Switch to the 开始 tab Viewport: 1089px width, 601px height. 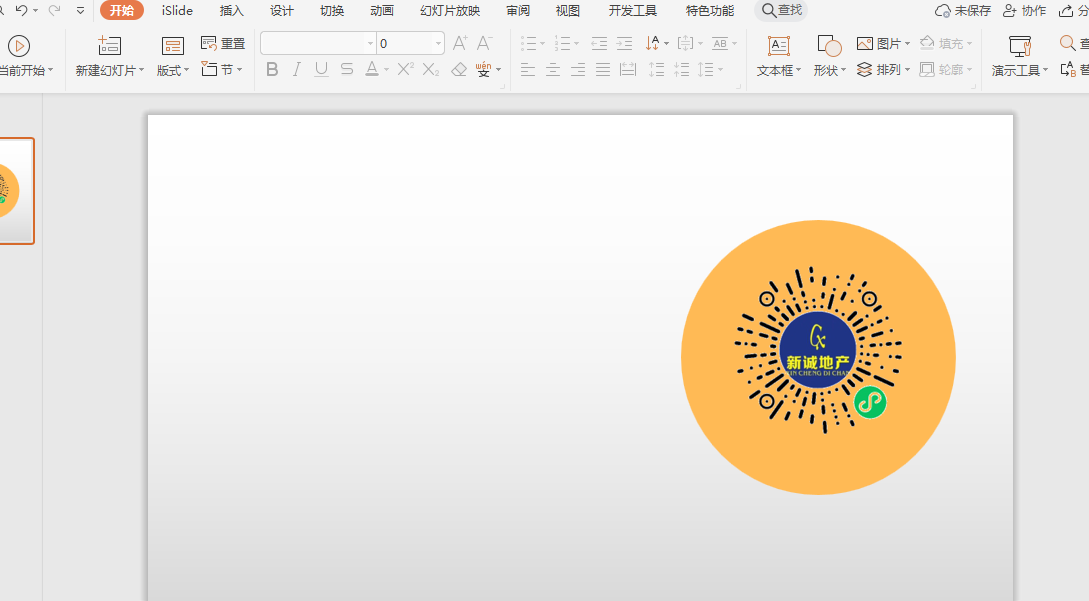pos(122,10)
